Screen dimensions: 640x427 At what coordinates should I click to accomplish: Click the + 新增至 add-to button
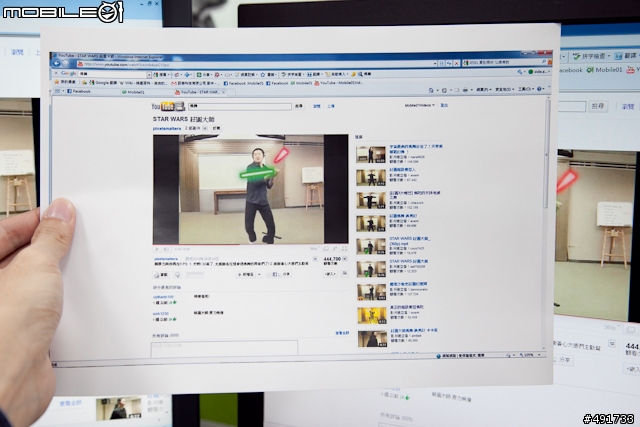pyautogui.click(x=246, y=275)
